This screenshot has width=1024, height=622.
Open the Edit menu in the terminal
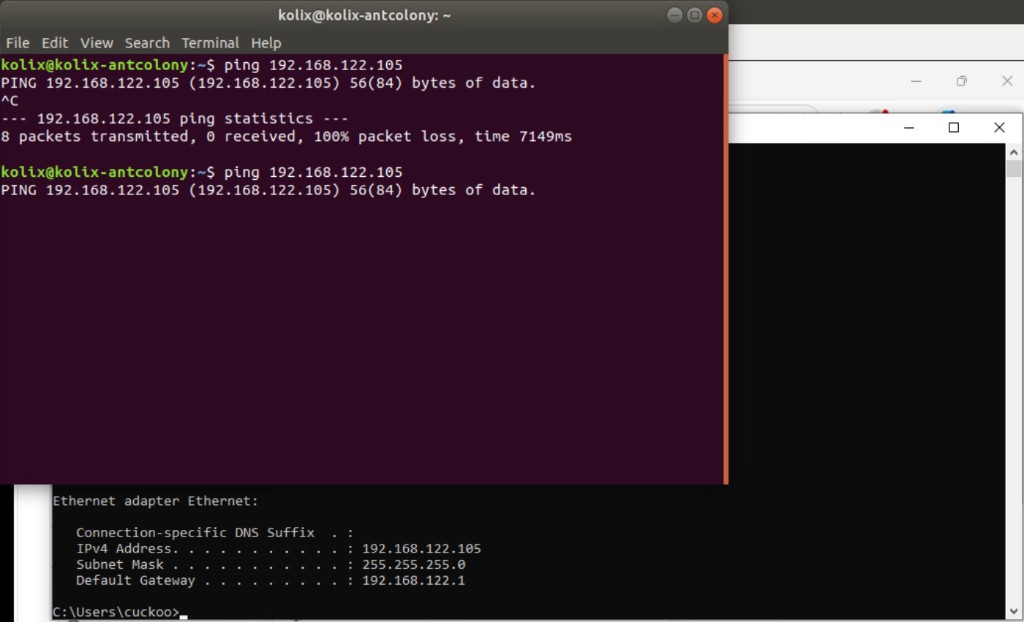click(55, 43)
